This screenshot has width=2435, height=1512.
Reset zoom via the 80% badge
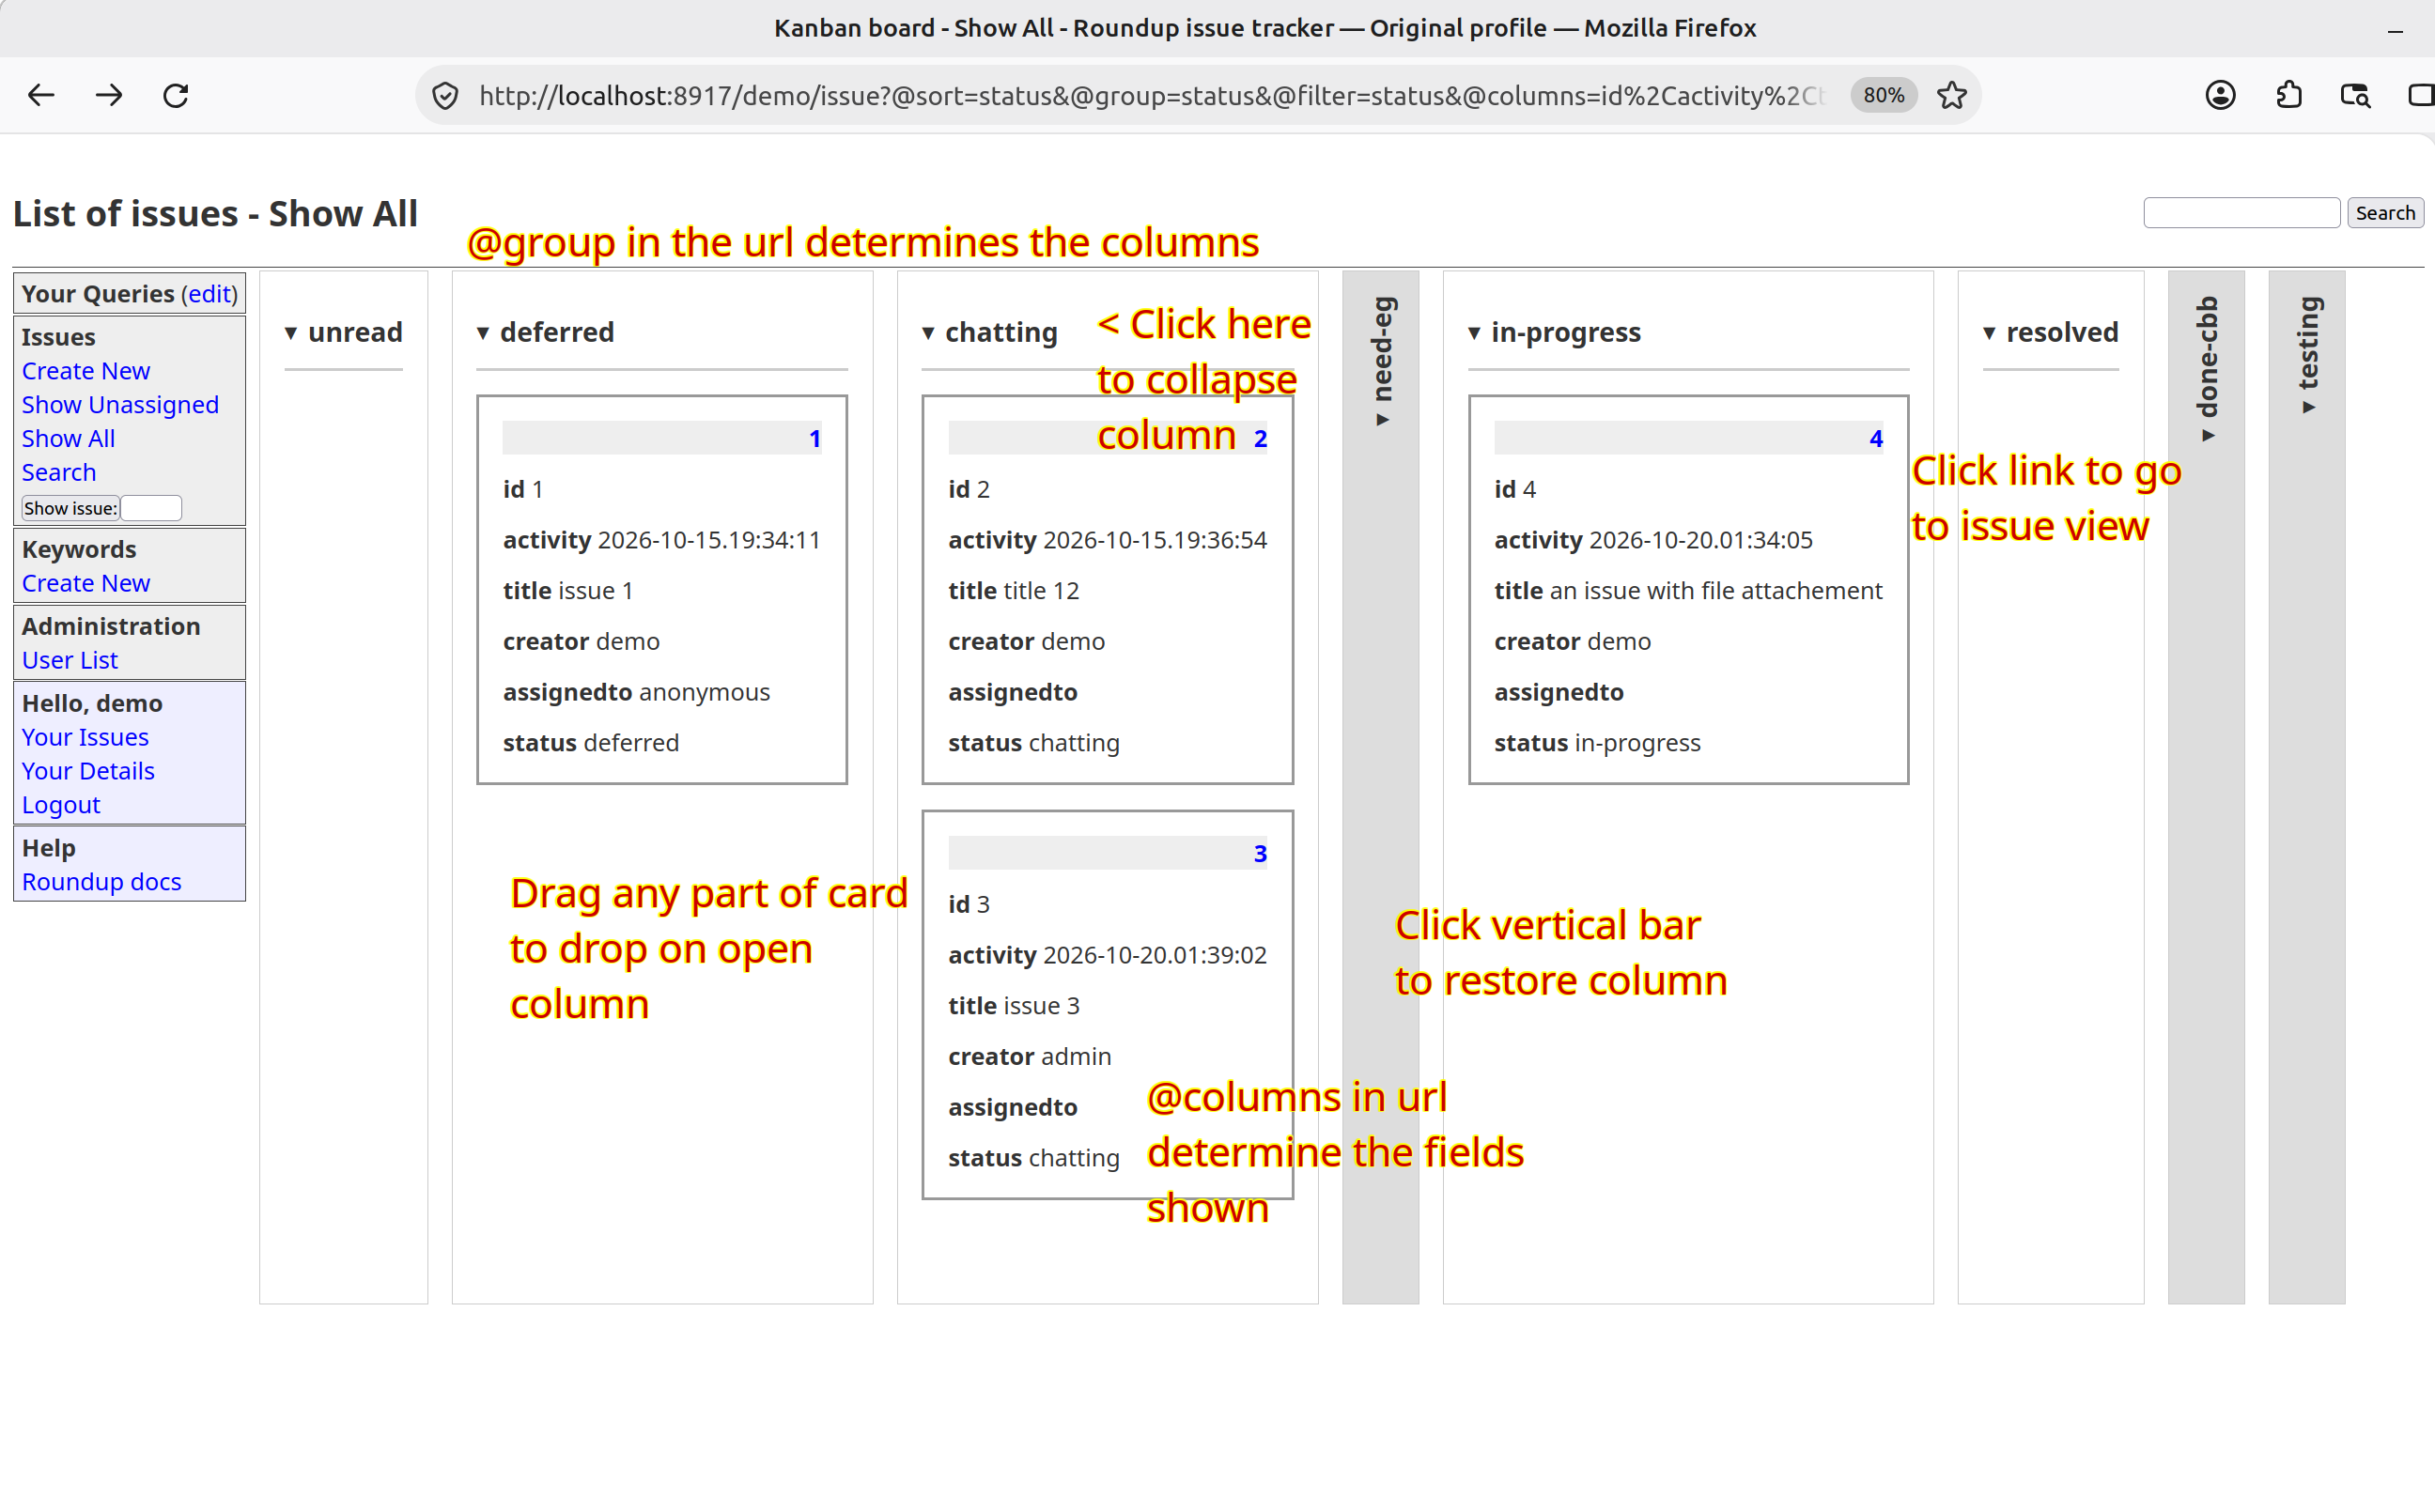1883,96
